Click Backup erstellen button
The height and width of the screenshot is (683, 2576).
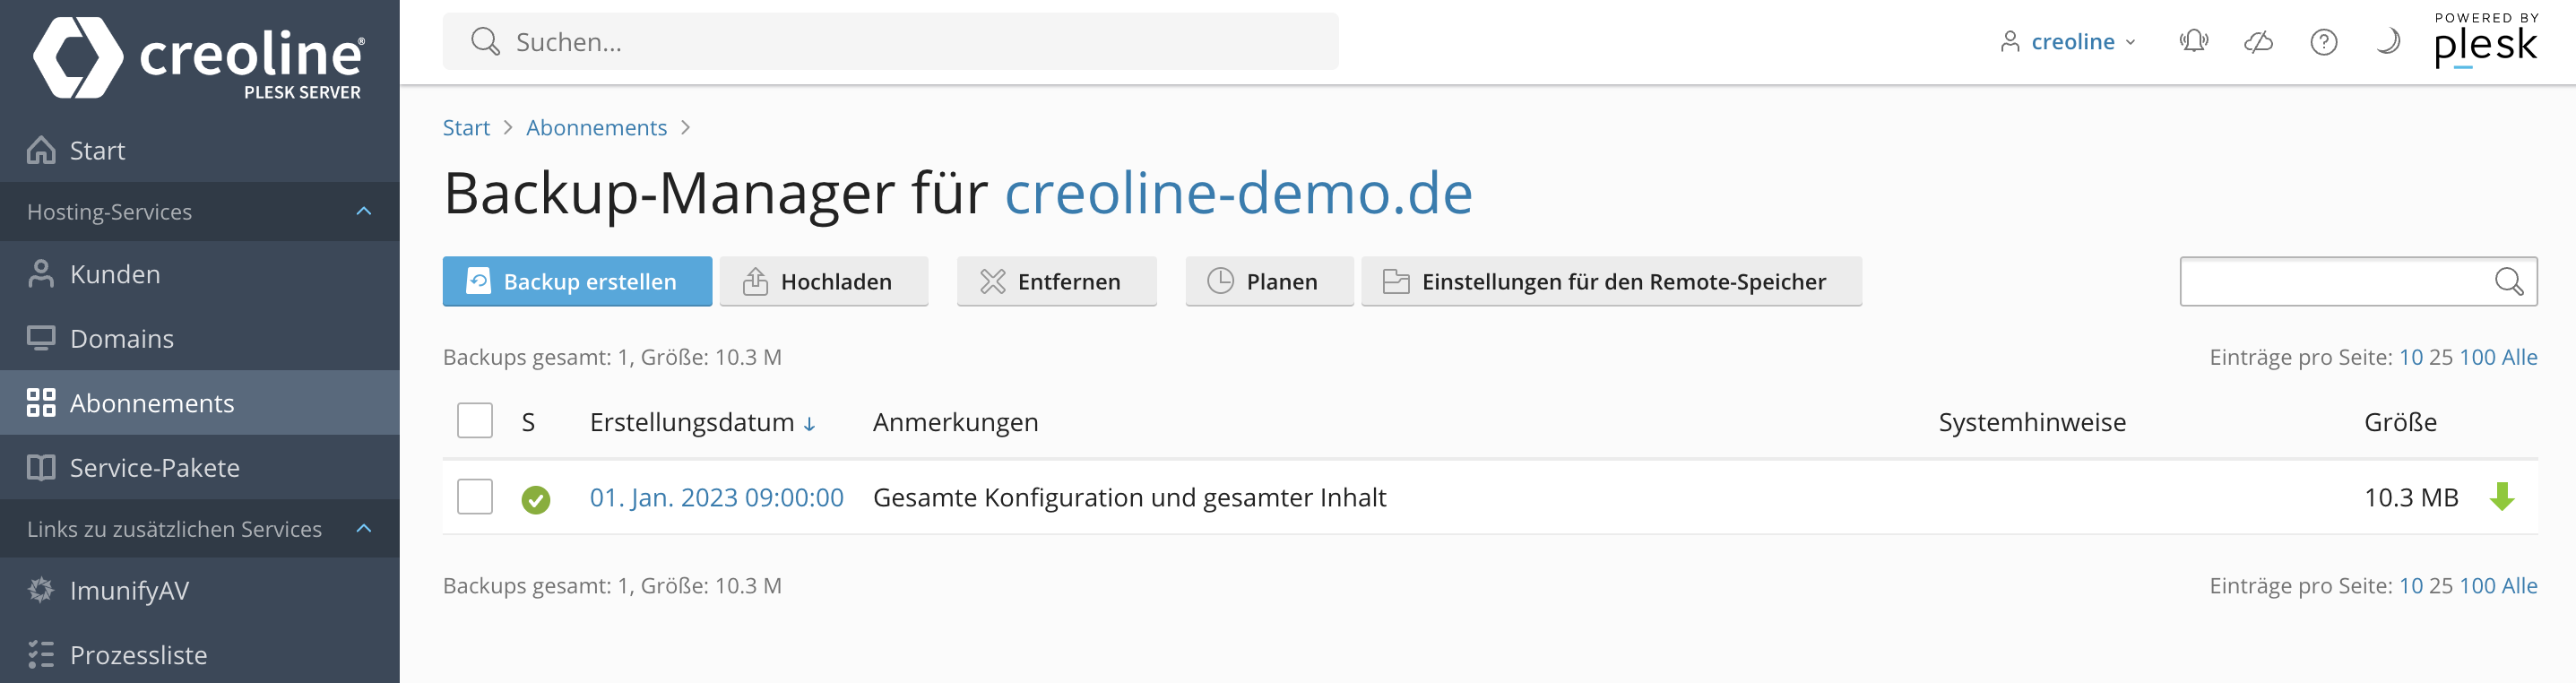[577, 281]
